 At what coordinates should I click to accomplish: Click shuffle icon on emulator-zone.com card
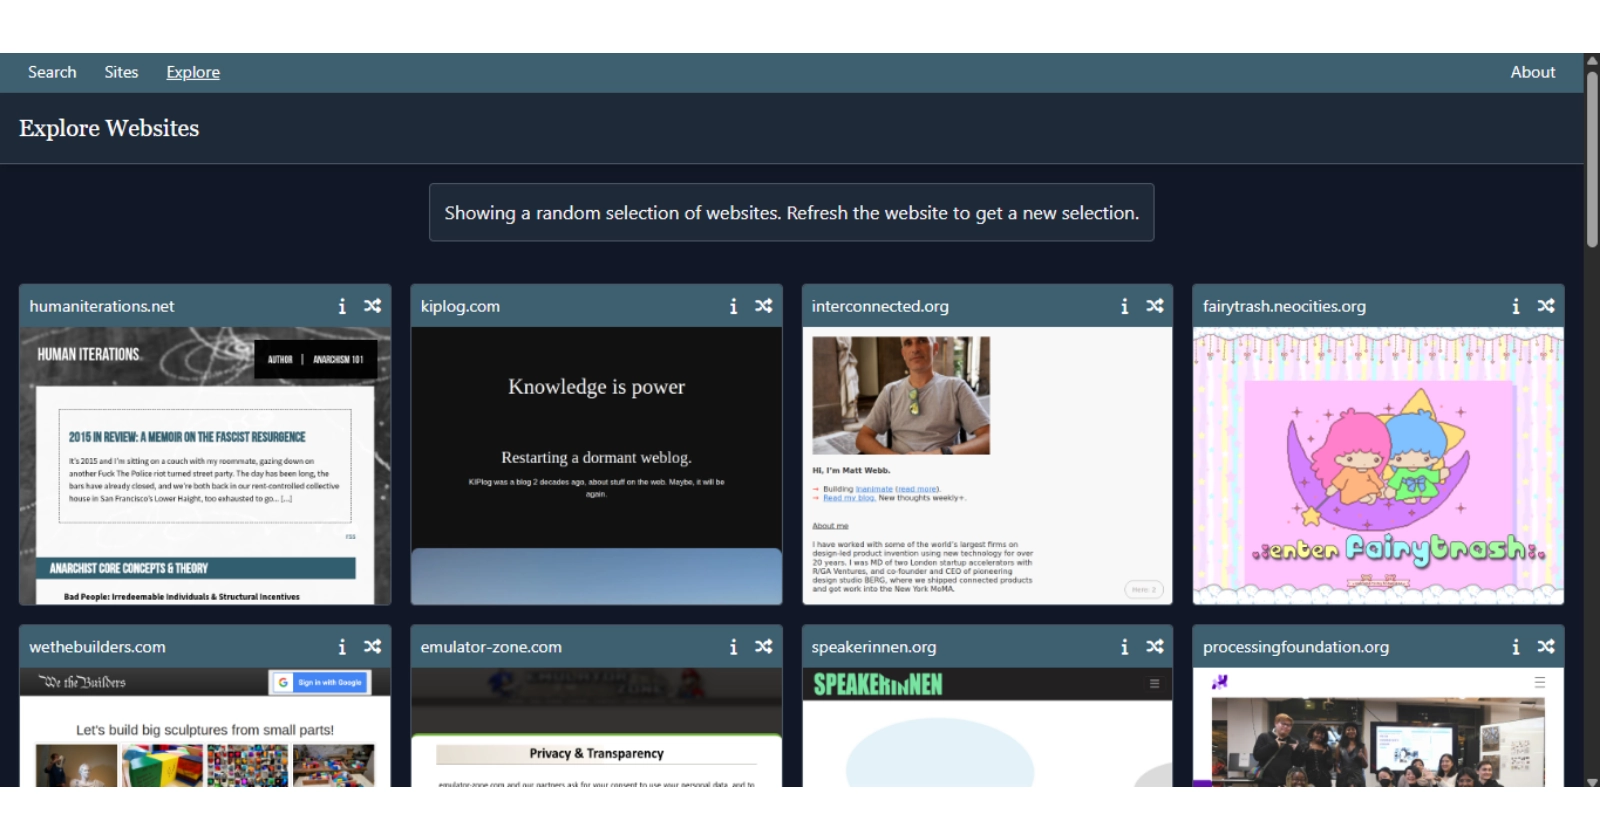(x=764, y=647)
